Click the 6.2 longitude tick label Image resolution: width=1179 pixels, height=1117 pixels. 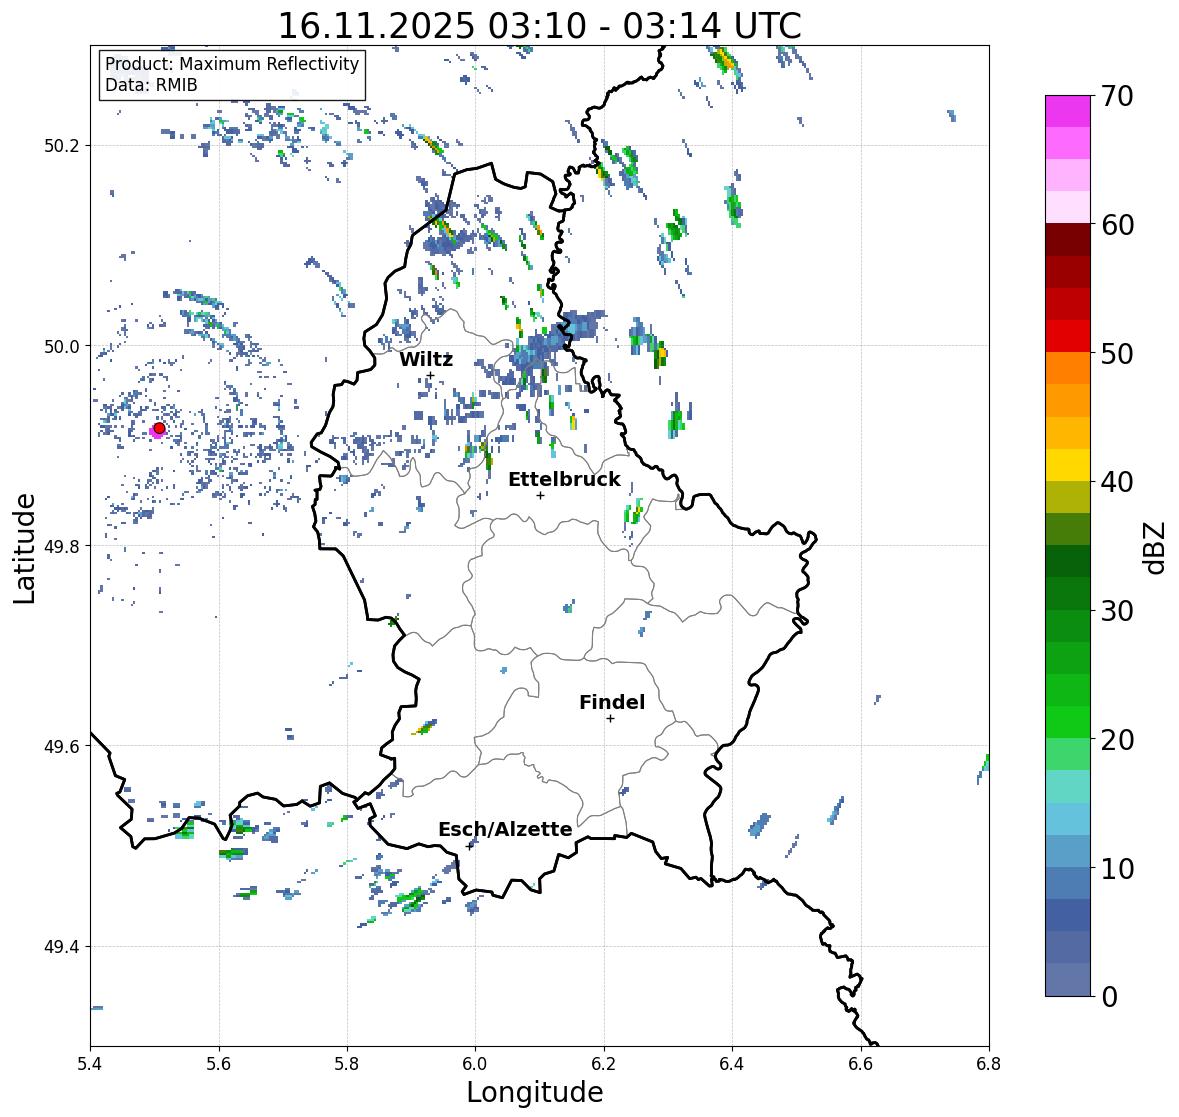point(604,1064)
